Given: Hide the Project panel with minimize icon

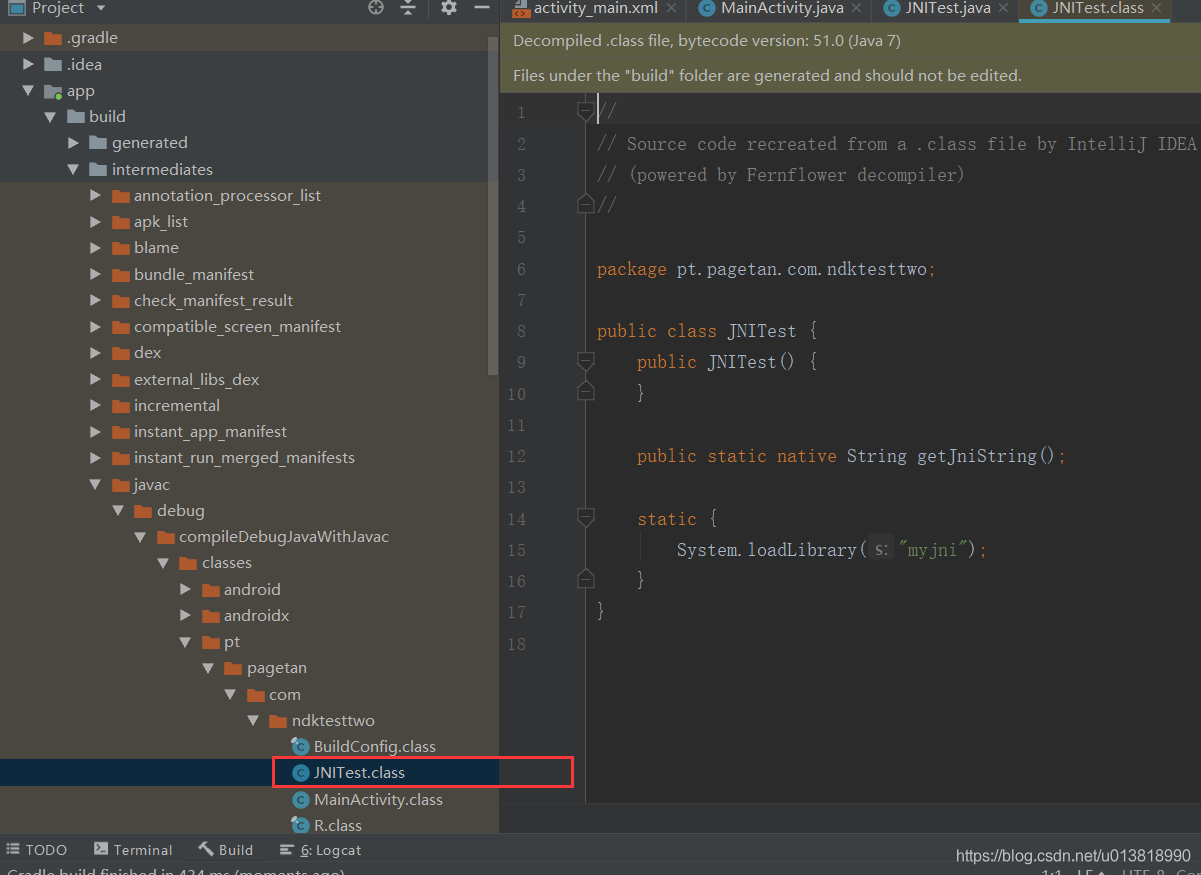Looking at the screenshot, I should [482, 8].
